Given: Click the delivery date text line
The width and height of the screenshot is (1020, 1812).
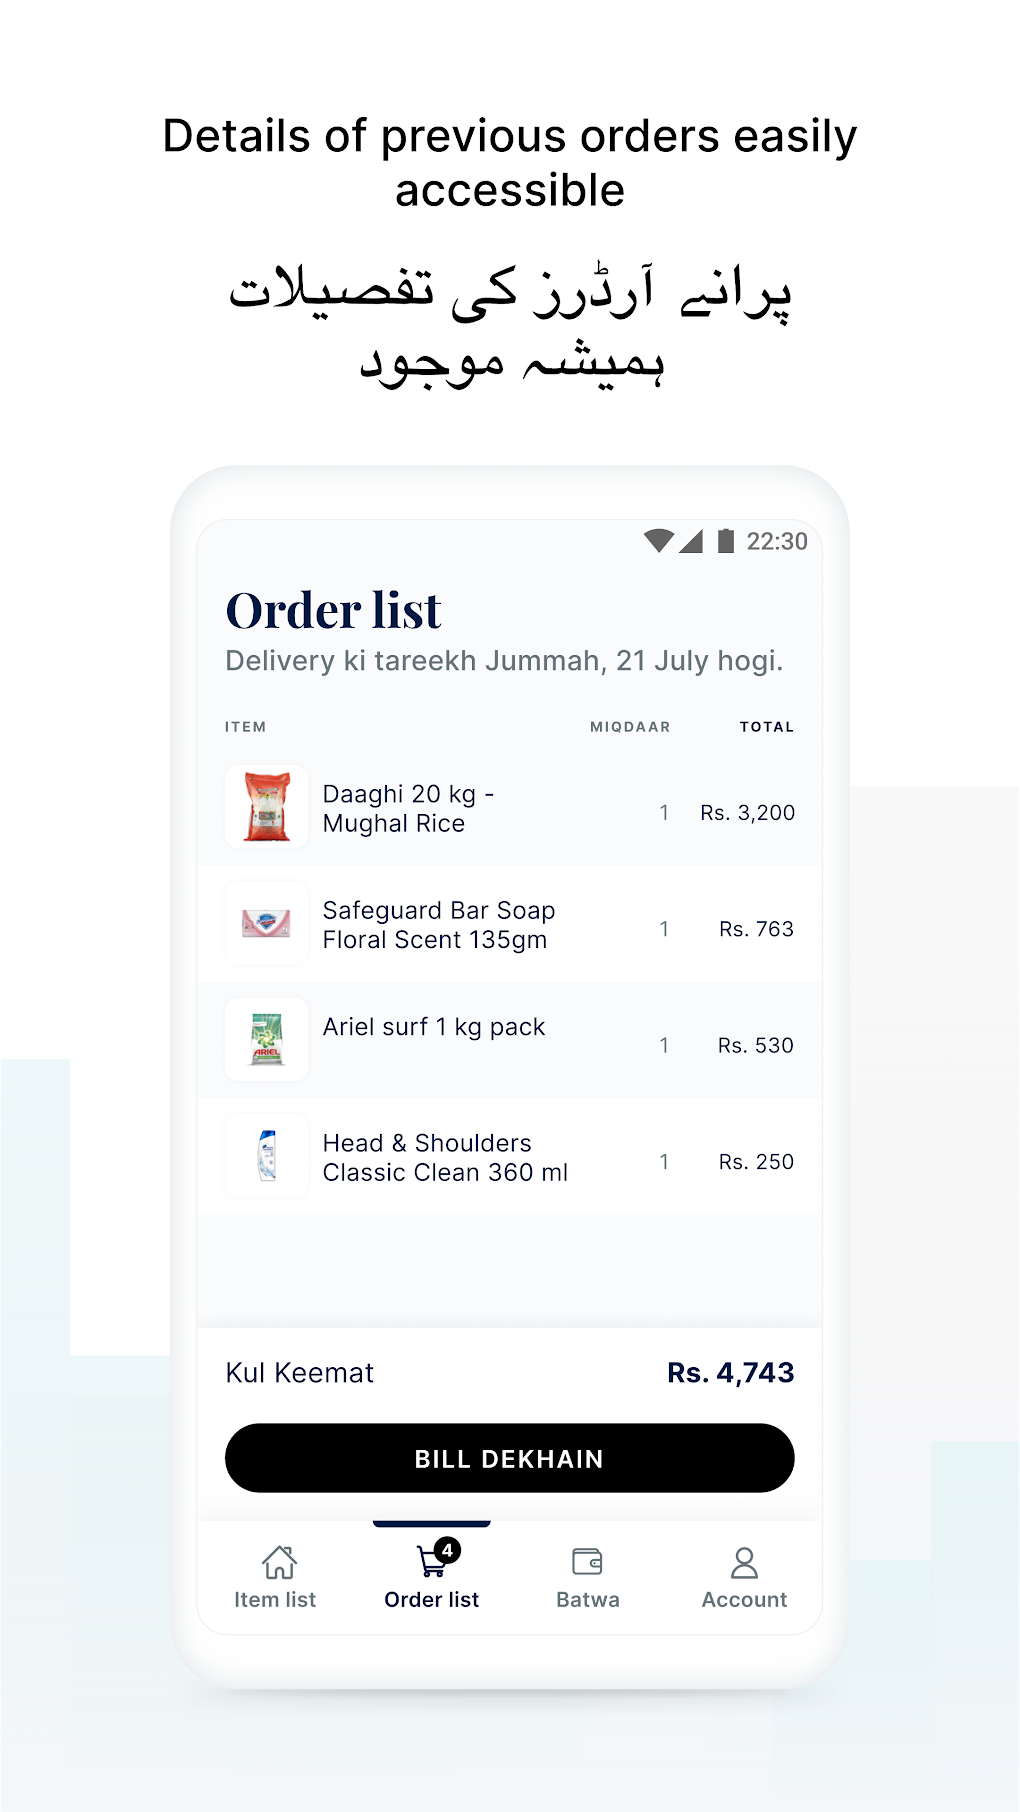Looking at the screenshot, I should [x=504, y=660].
